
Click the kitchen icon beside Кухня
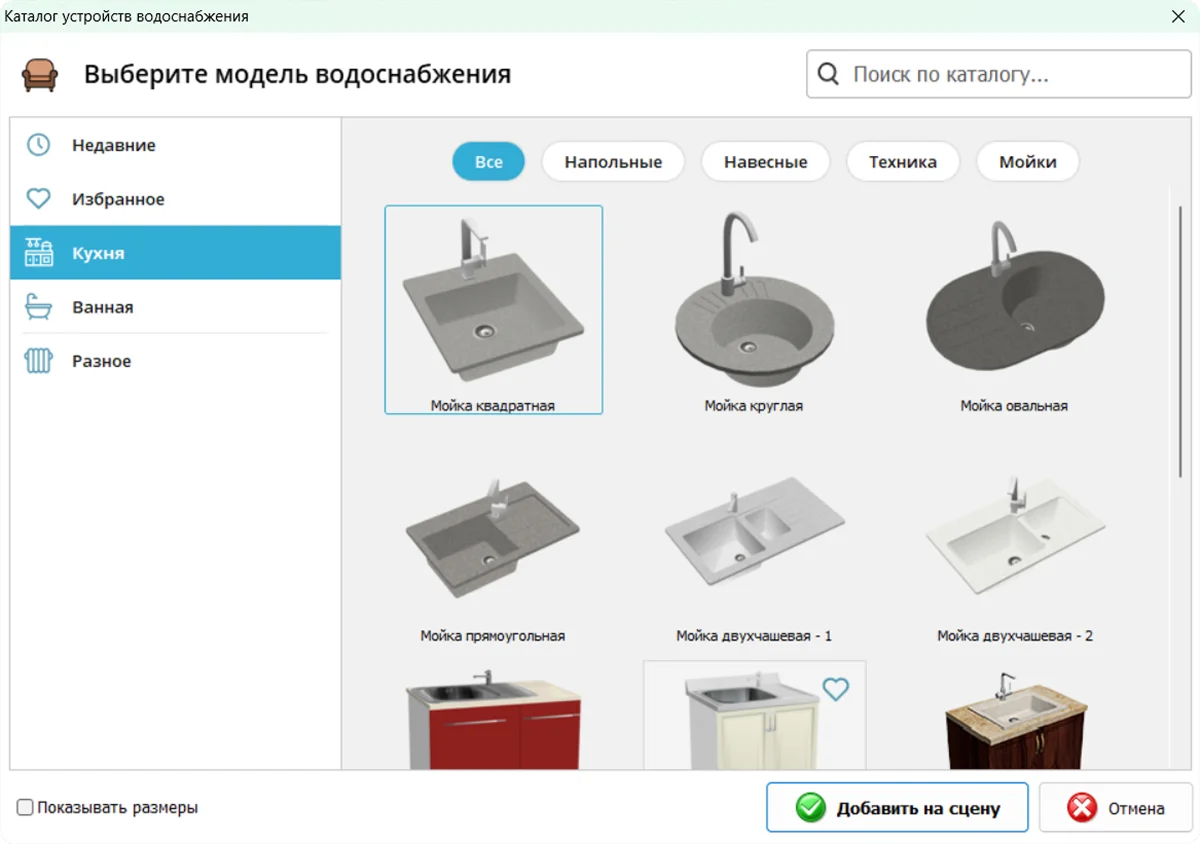(38, 253)
